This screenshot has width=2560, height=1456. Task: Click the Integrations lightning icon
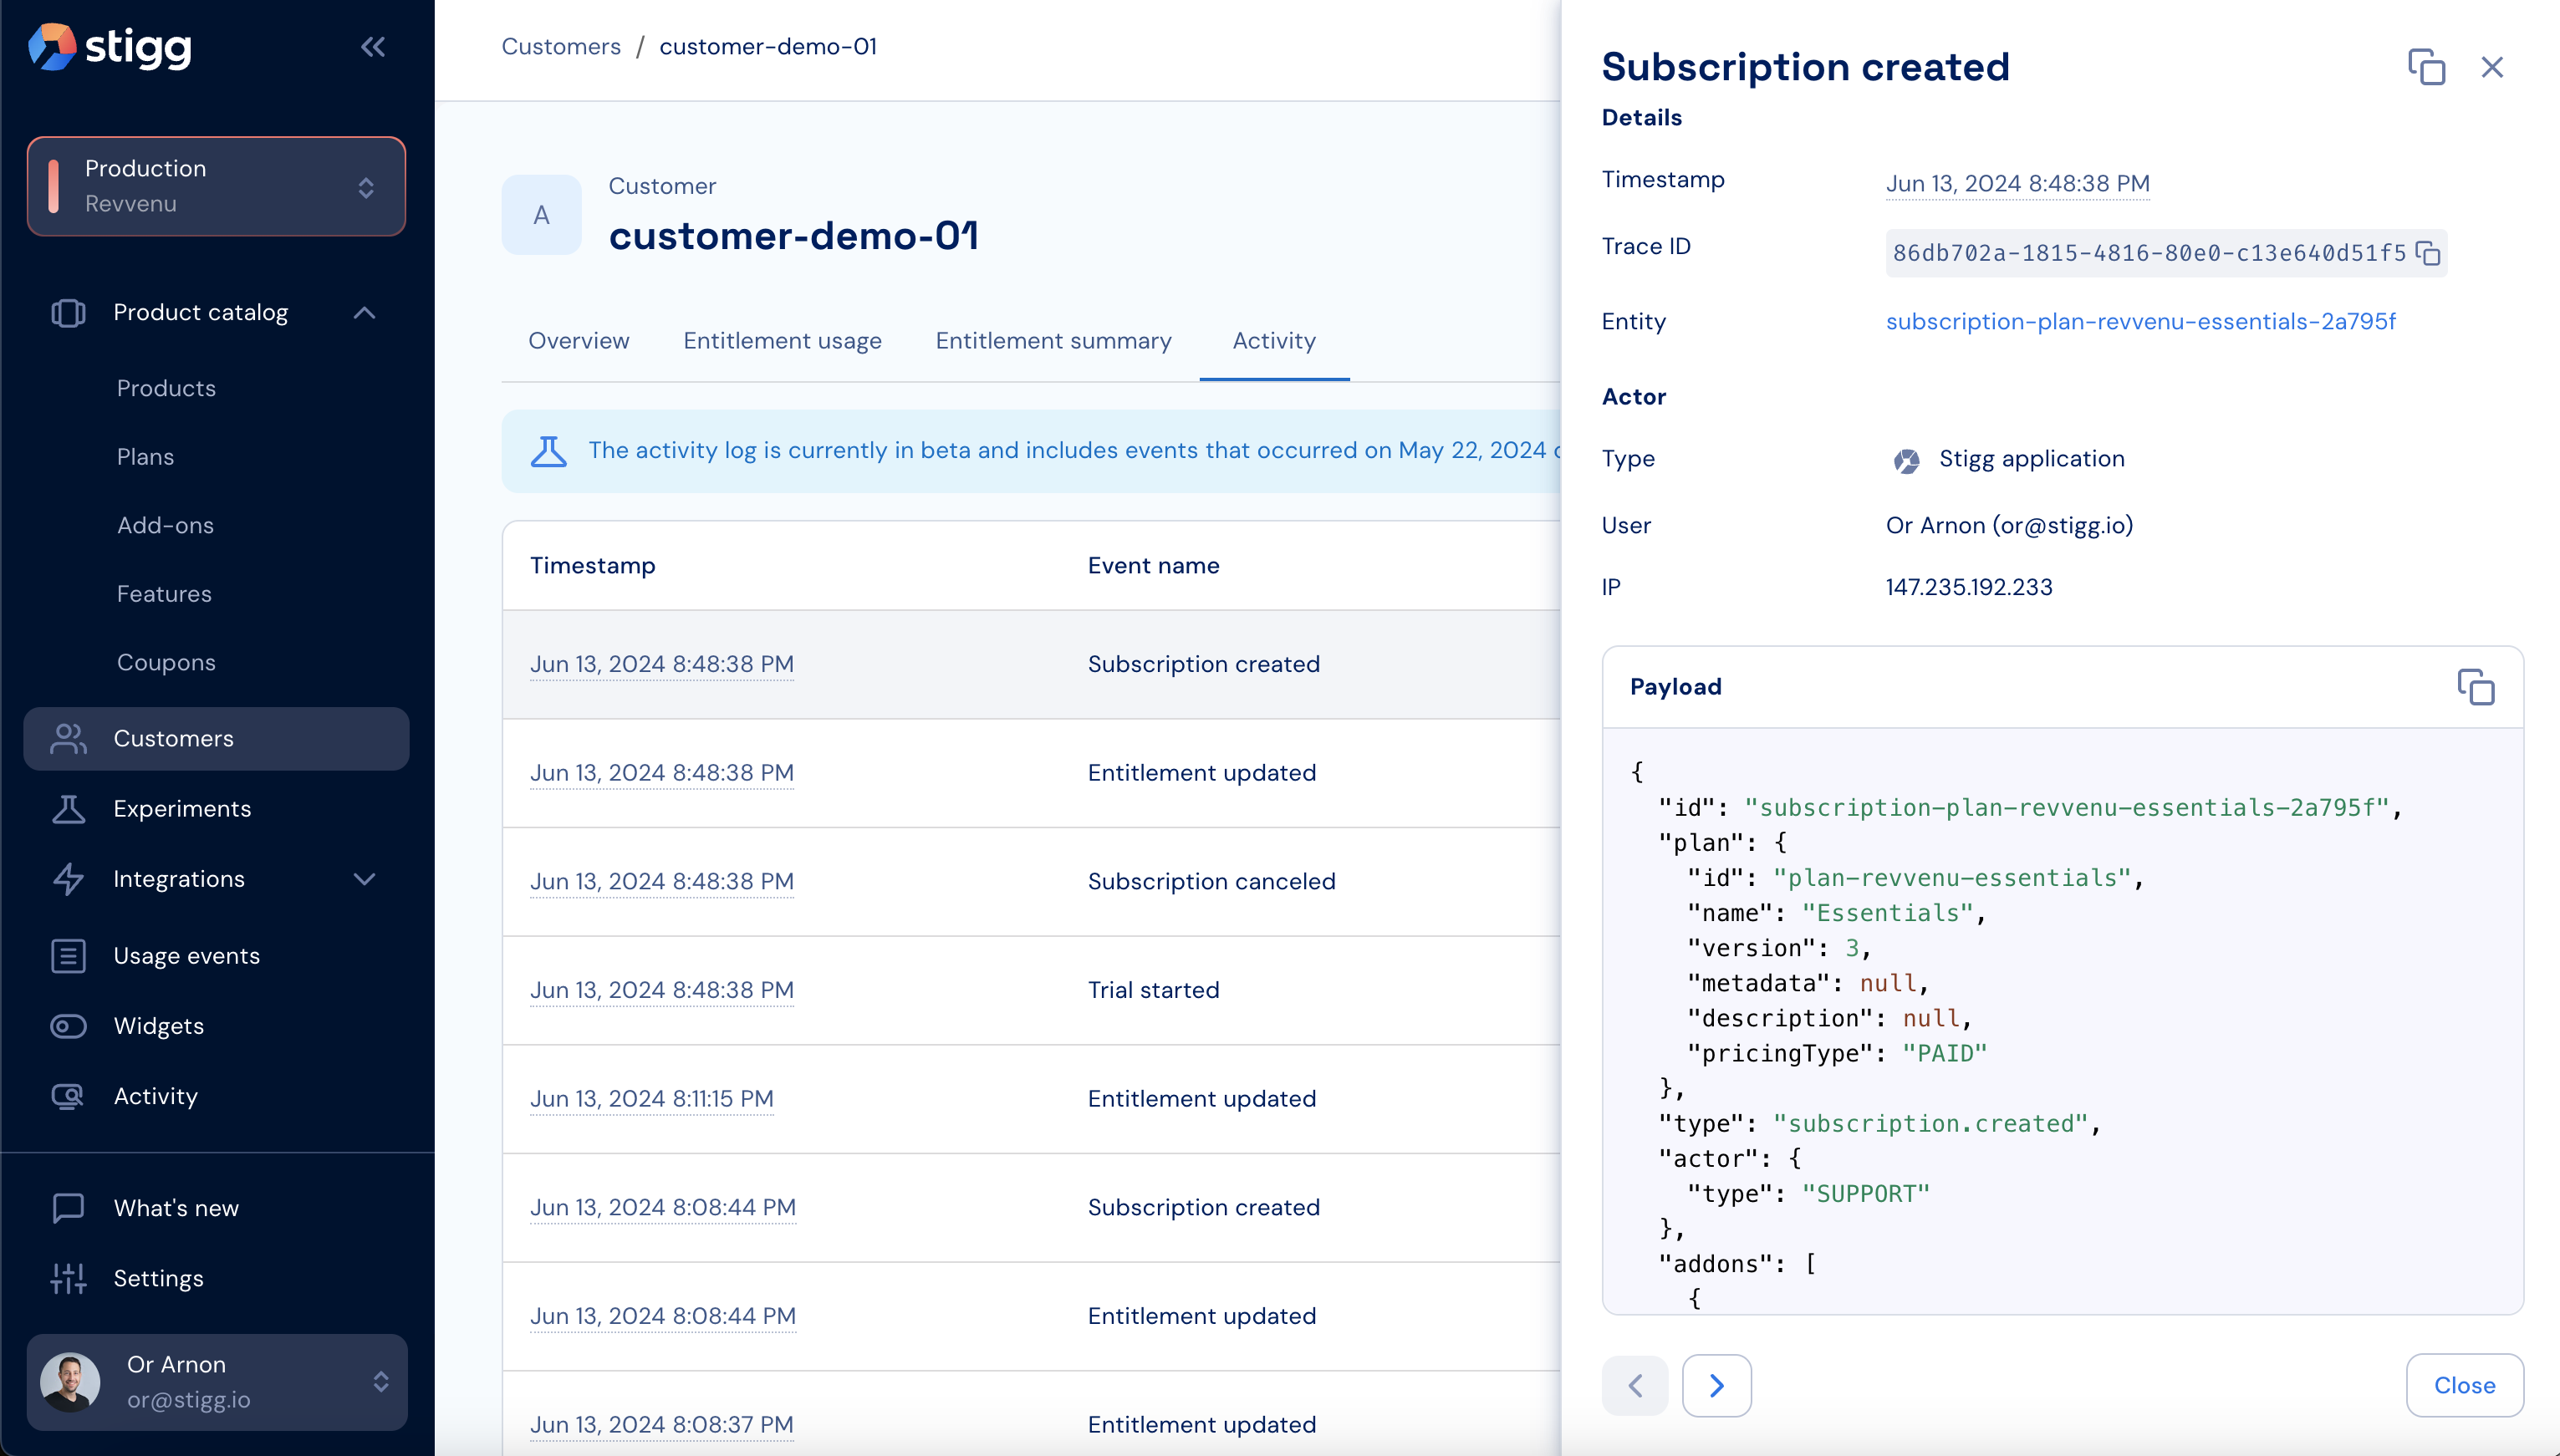pos(68,879)
